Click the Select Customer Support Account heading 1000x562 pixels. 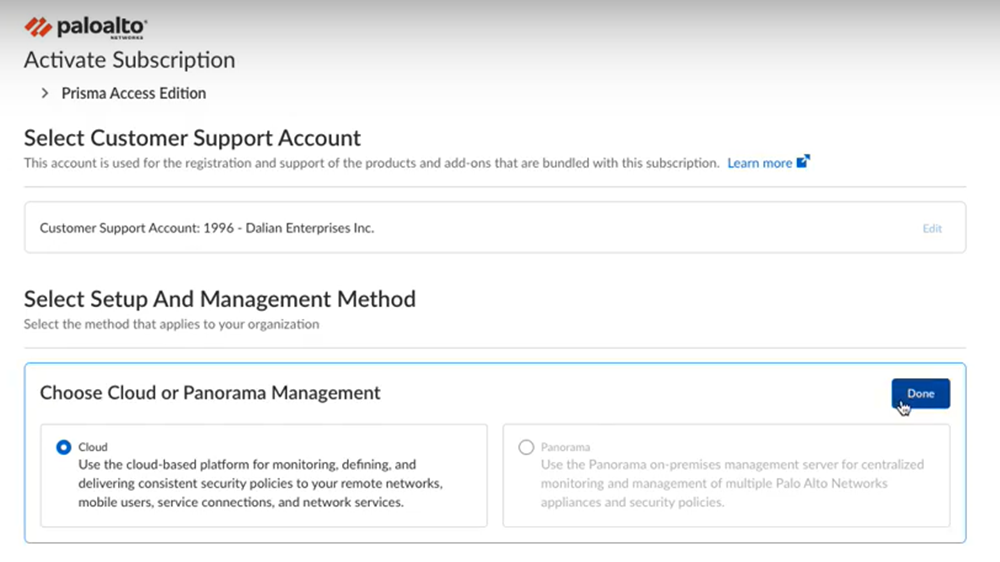coord(192,138)
